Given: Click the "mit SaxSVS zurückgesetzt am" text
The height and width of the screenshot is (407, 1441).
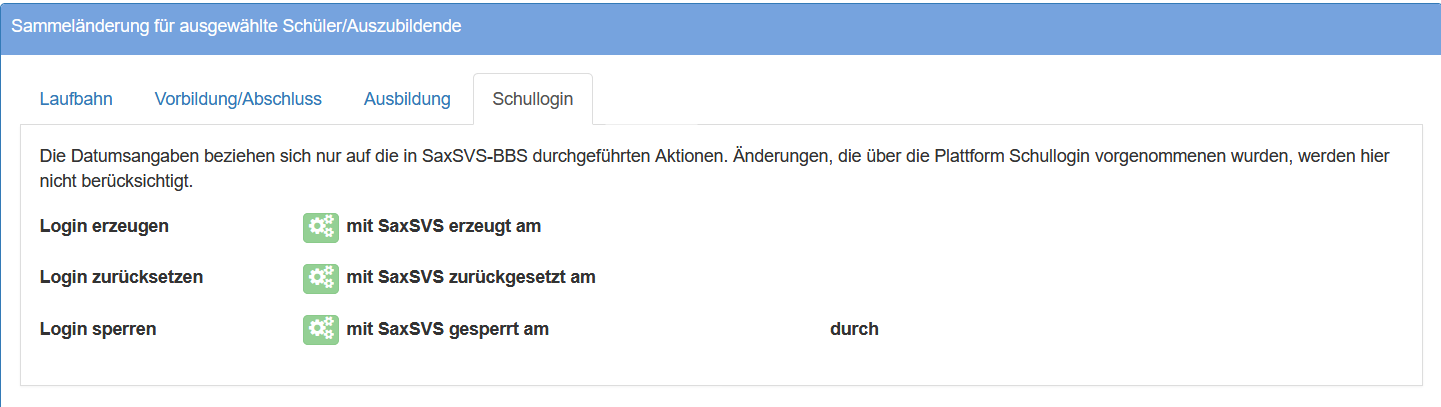Looking at the screenshot, I should (x=471, y=277).
